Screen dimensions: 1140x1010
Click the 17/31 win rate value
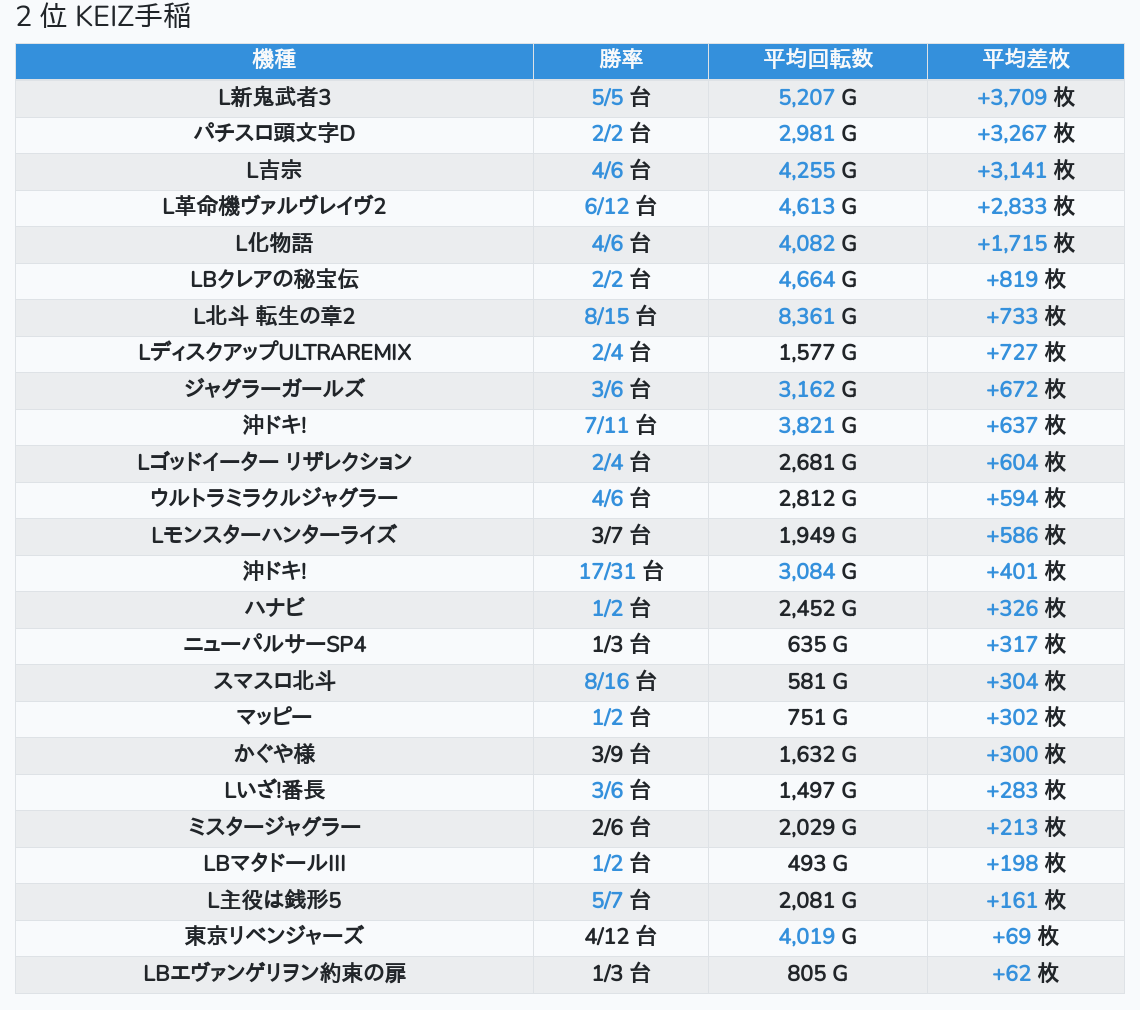[x=607, y=572]
